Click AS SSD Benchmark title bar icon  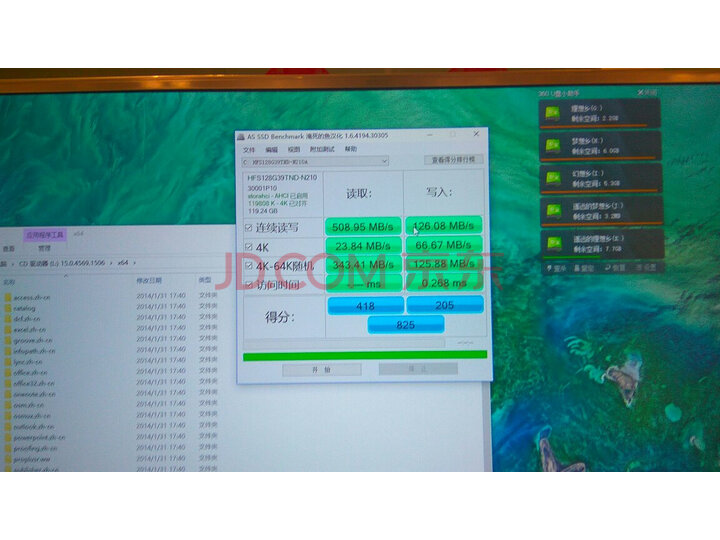(241, 137)
